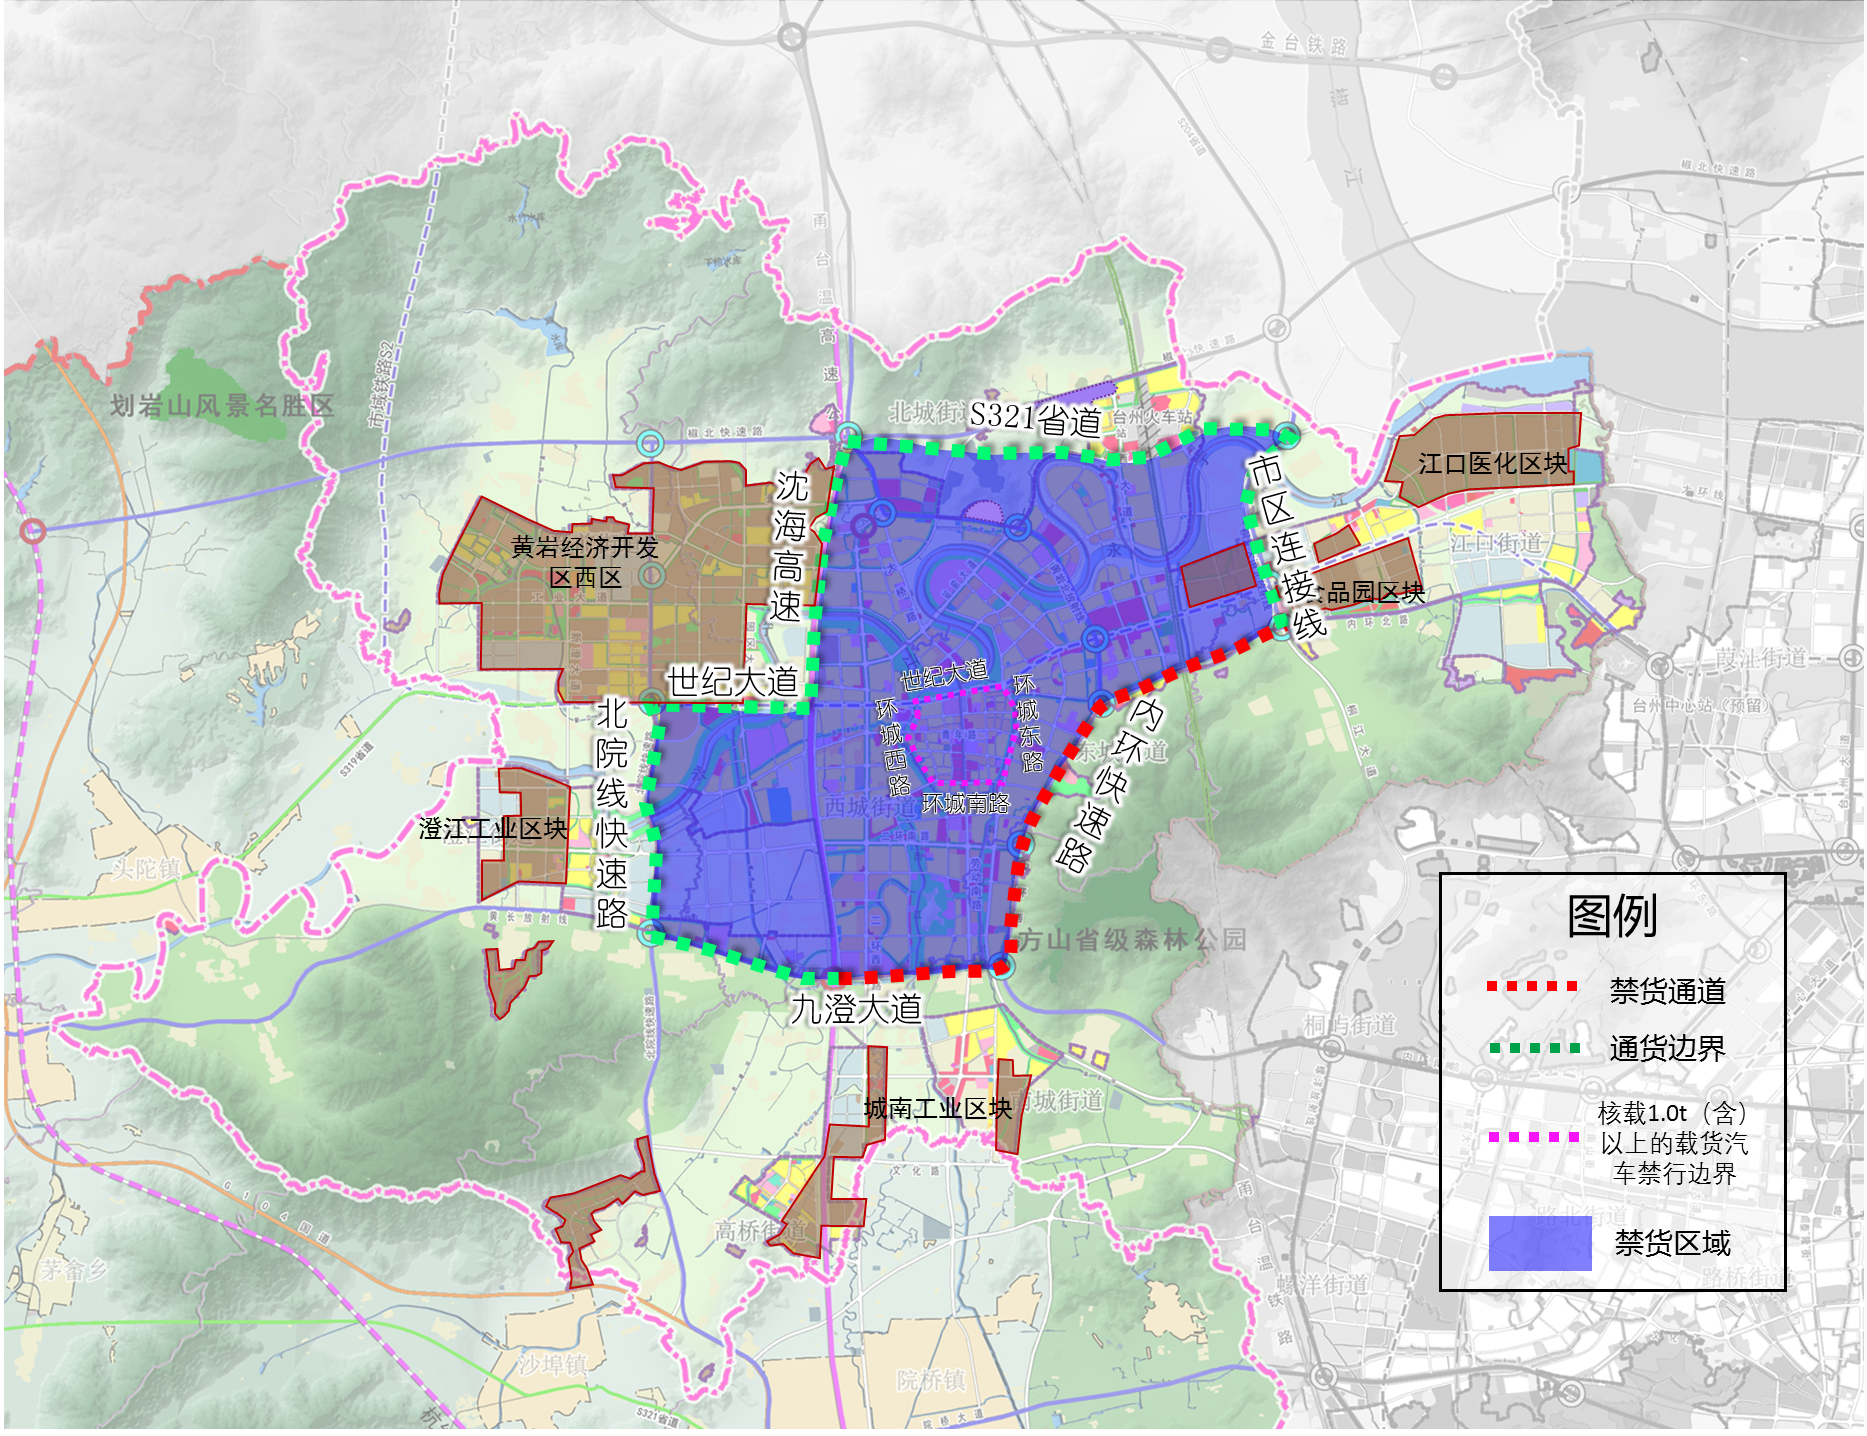Click the blue 禁货区域 legend rectangle

pos(1540,1243)
